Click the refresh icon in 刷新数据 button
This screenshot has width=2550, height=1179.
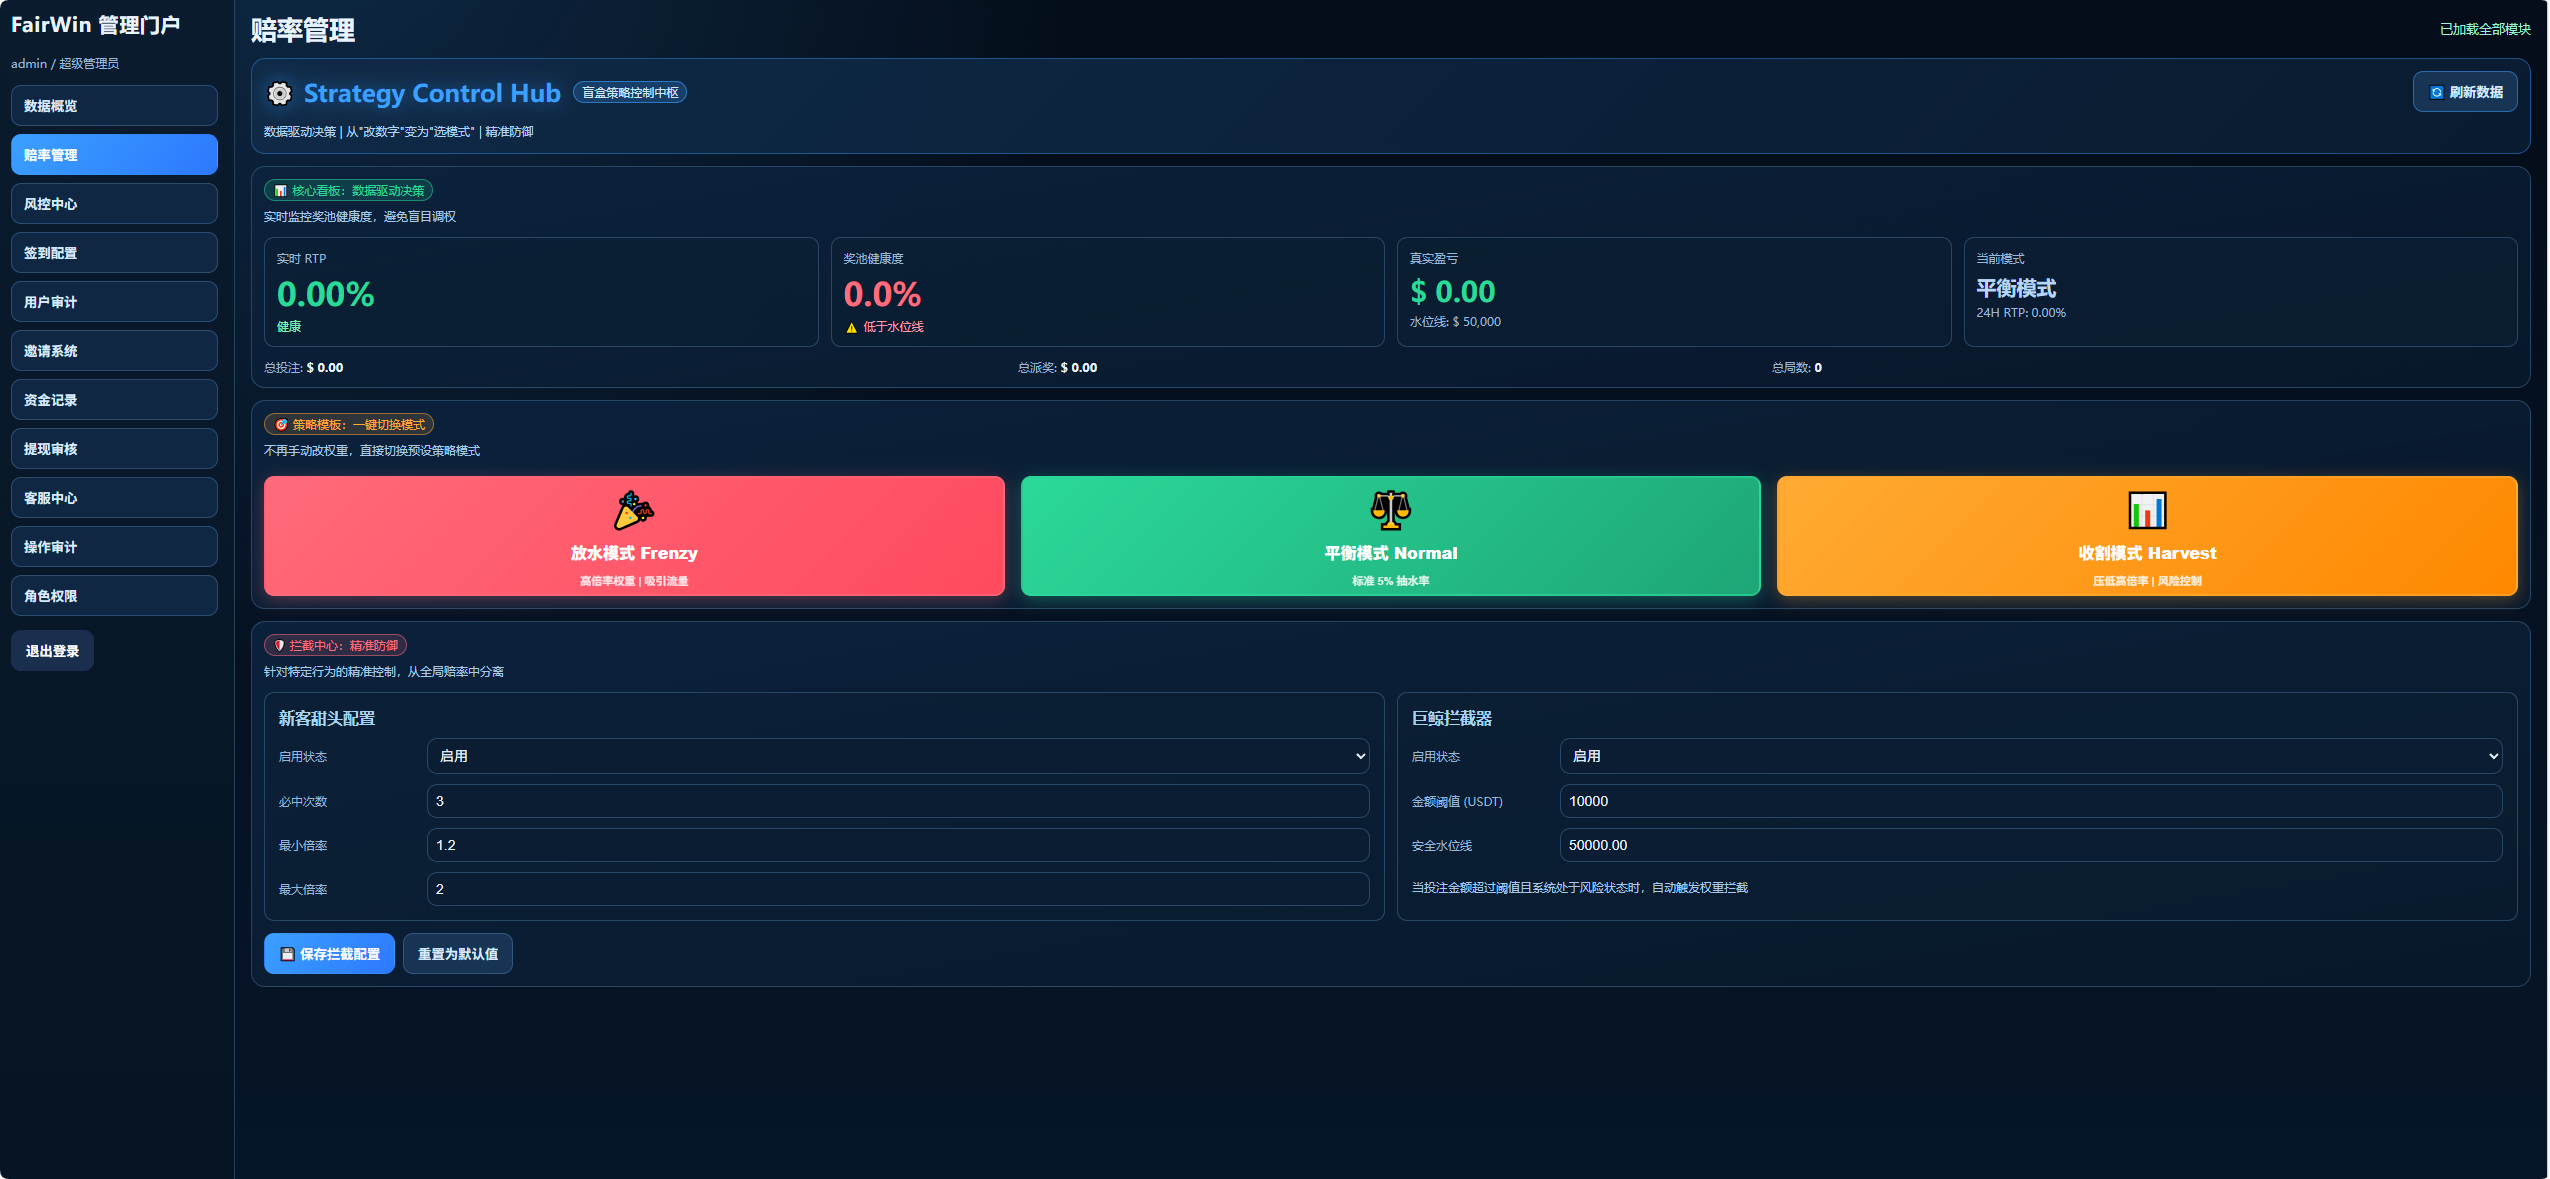2436,92
